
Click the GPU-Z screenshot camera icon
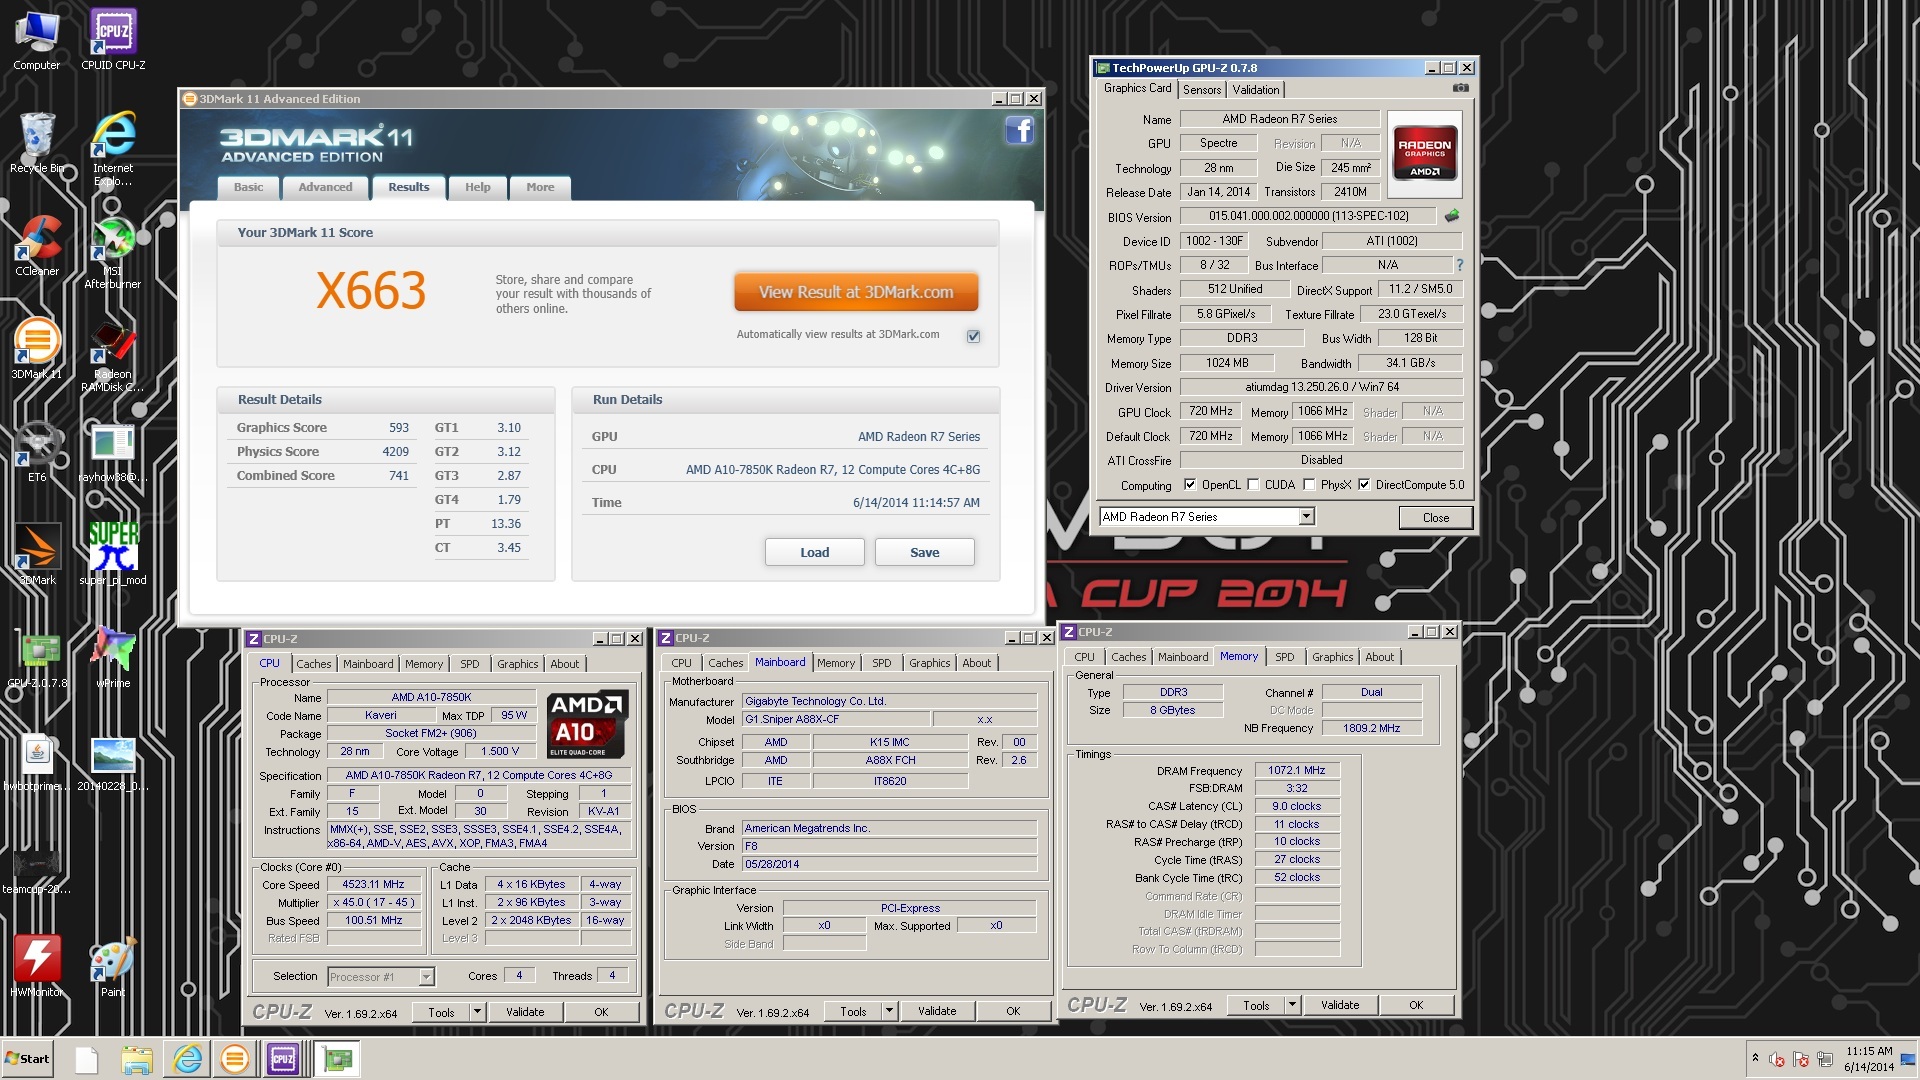(x=1461, y=88)
